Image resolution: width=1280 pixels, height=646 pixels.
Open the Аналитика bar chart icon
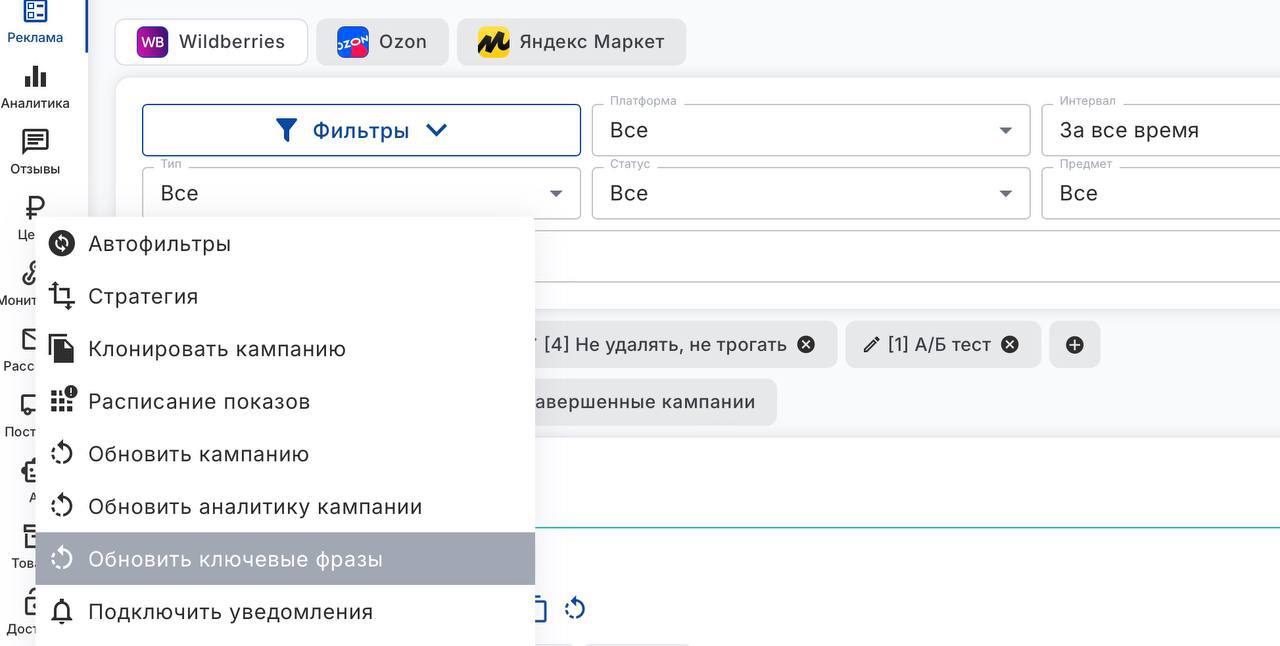(35, 86)
